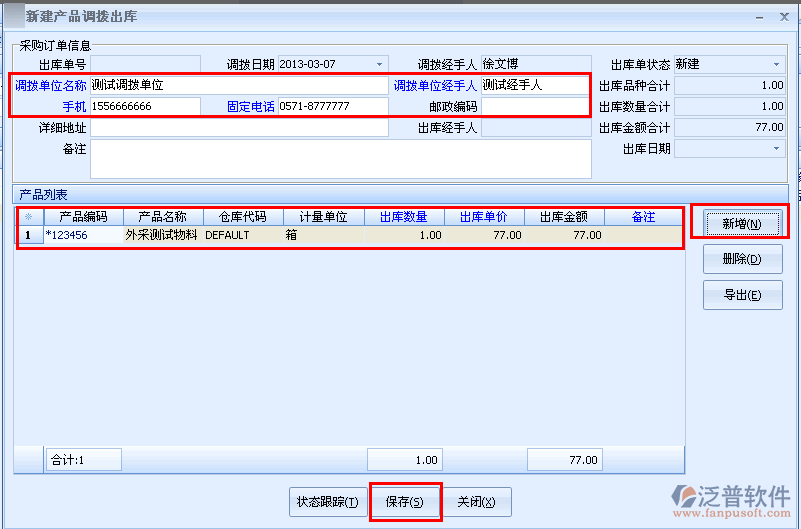Select product code *123456 cell

[83, 236]
